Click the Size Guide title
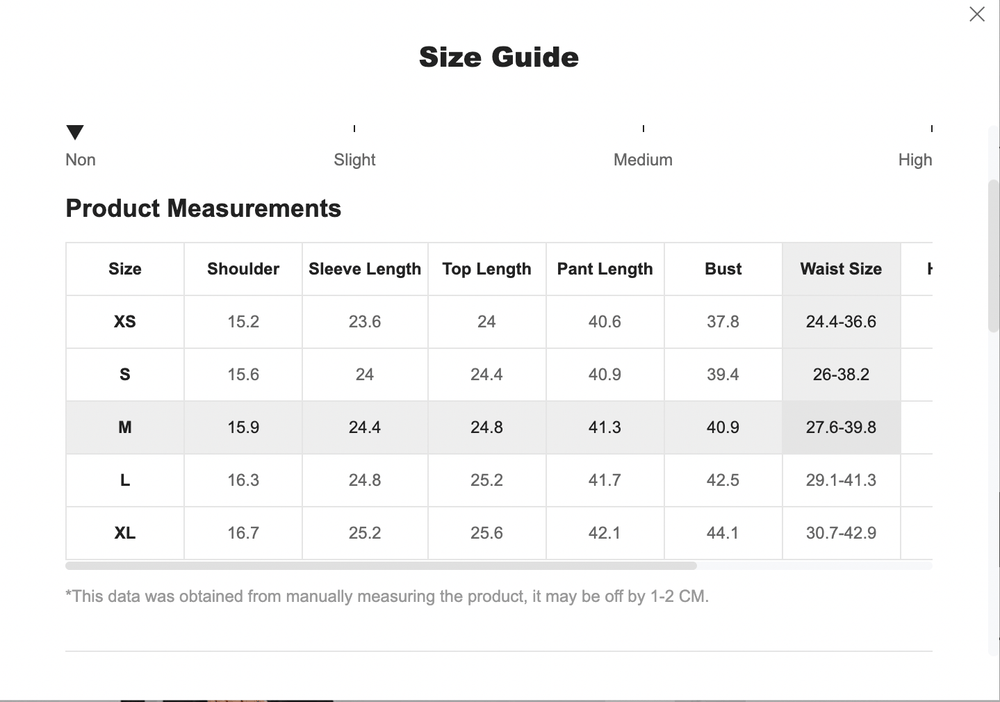 [499, 57]
